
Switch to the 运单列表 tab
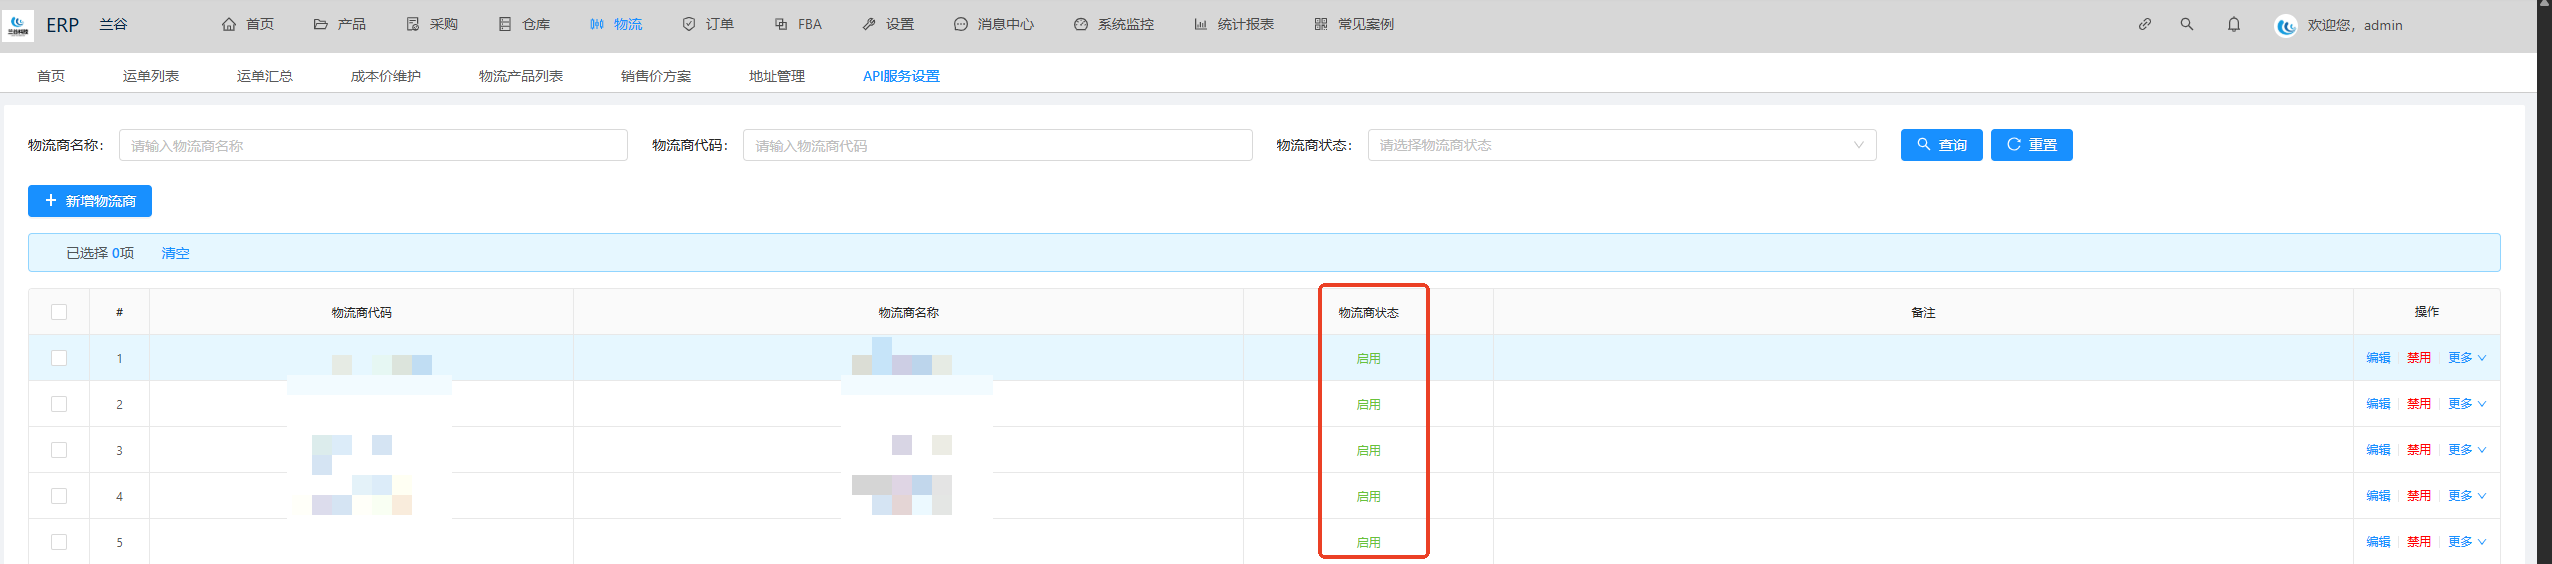(150, 76)
